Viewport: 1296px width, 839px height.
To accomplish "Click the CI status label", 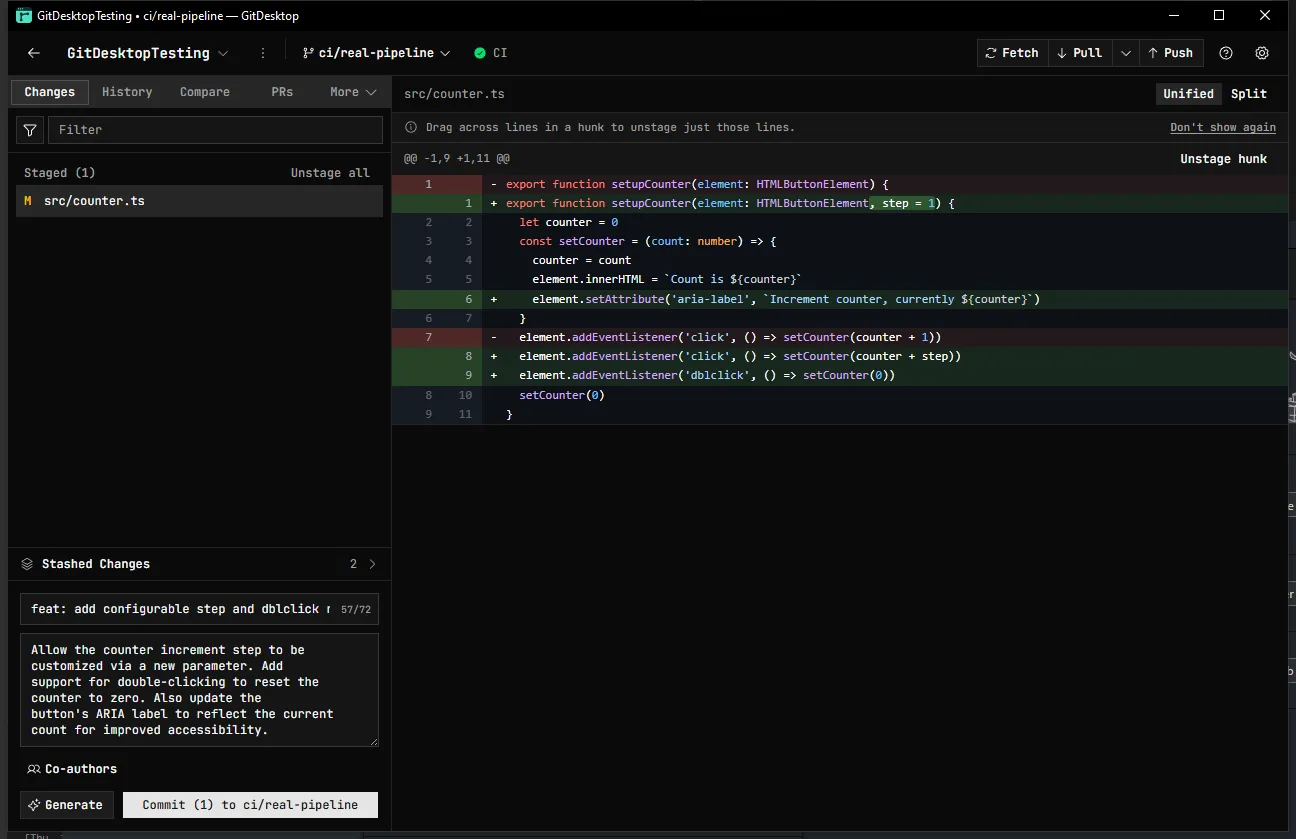I will click(x=500, y=53).
